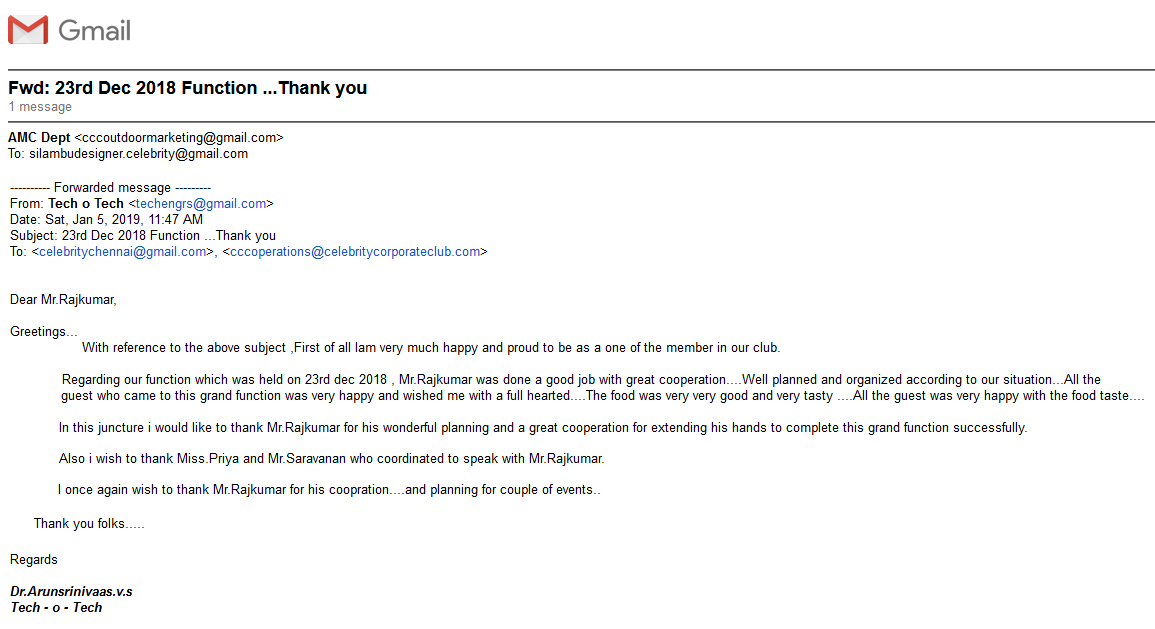Image resolution: width=1155 pixels, height=629 pixels.
Task: Click the paragraph starting 'Regarding our function'
Action: pyautogui.click(x=603, y=387)
